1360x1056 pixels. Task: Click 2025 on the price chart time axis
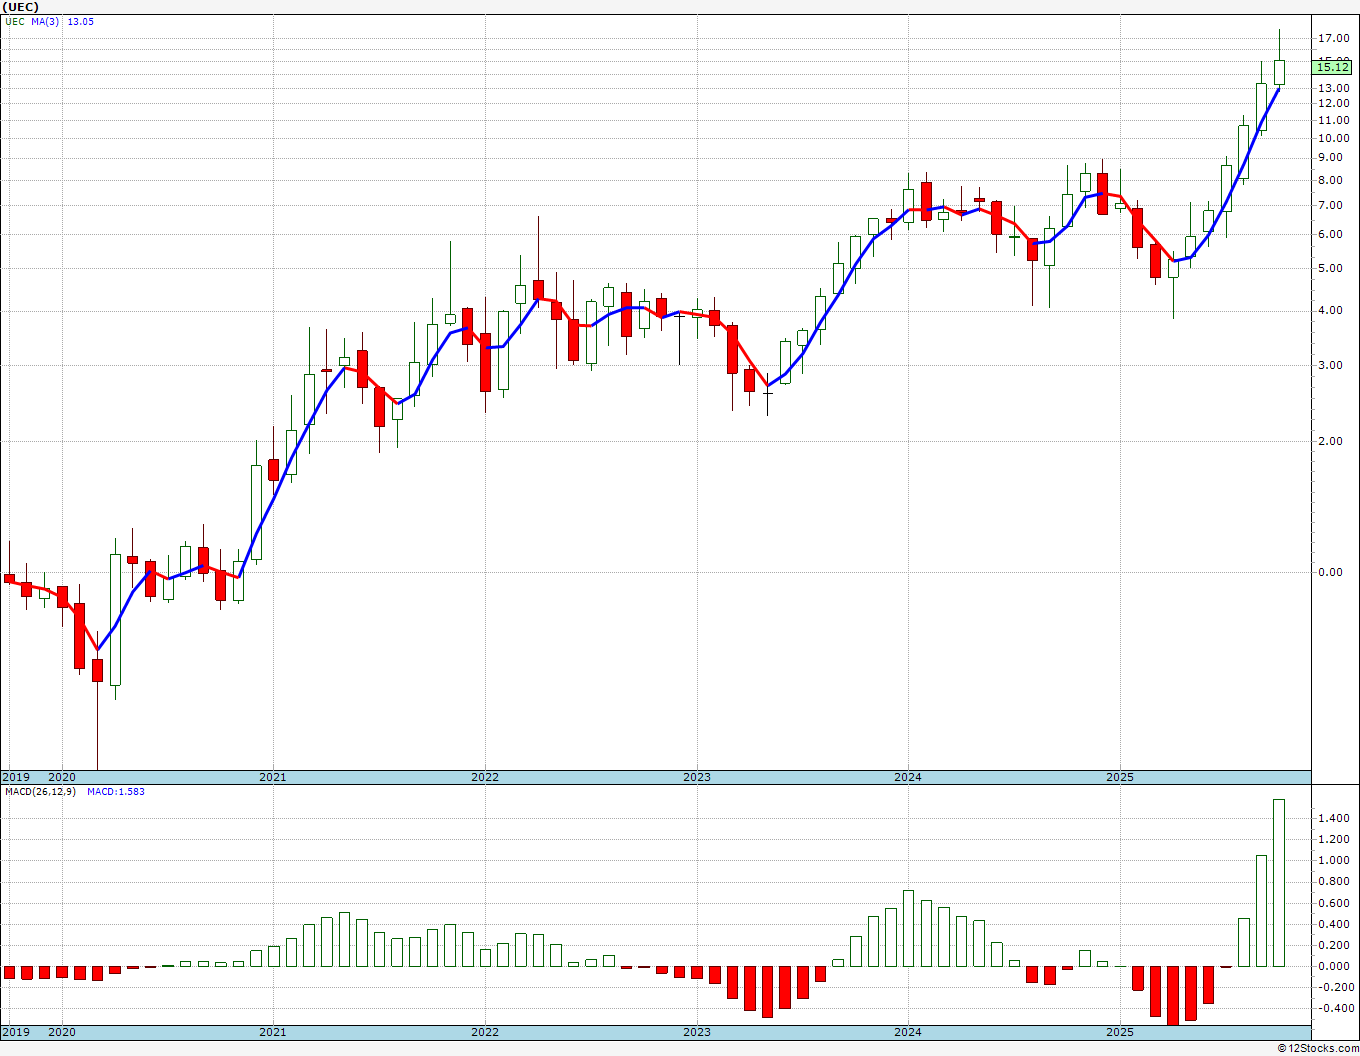point(1120,777)
